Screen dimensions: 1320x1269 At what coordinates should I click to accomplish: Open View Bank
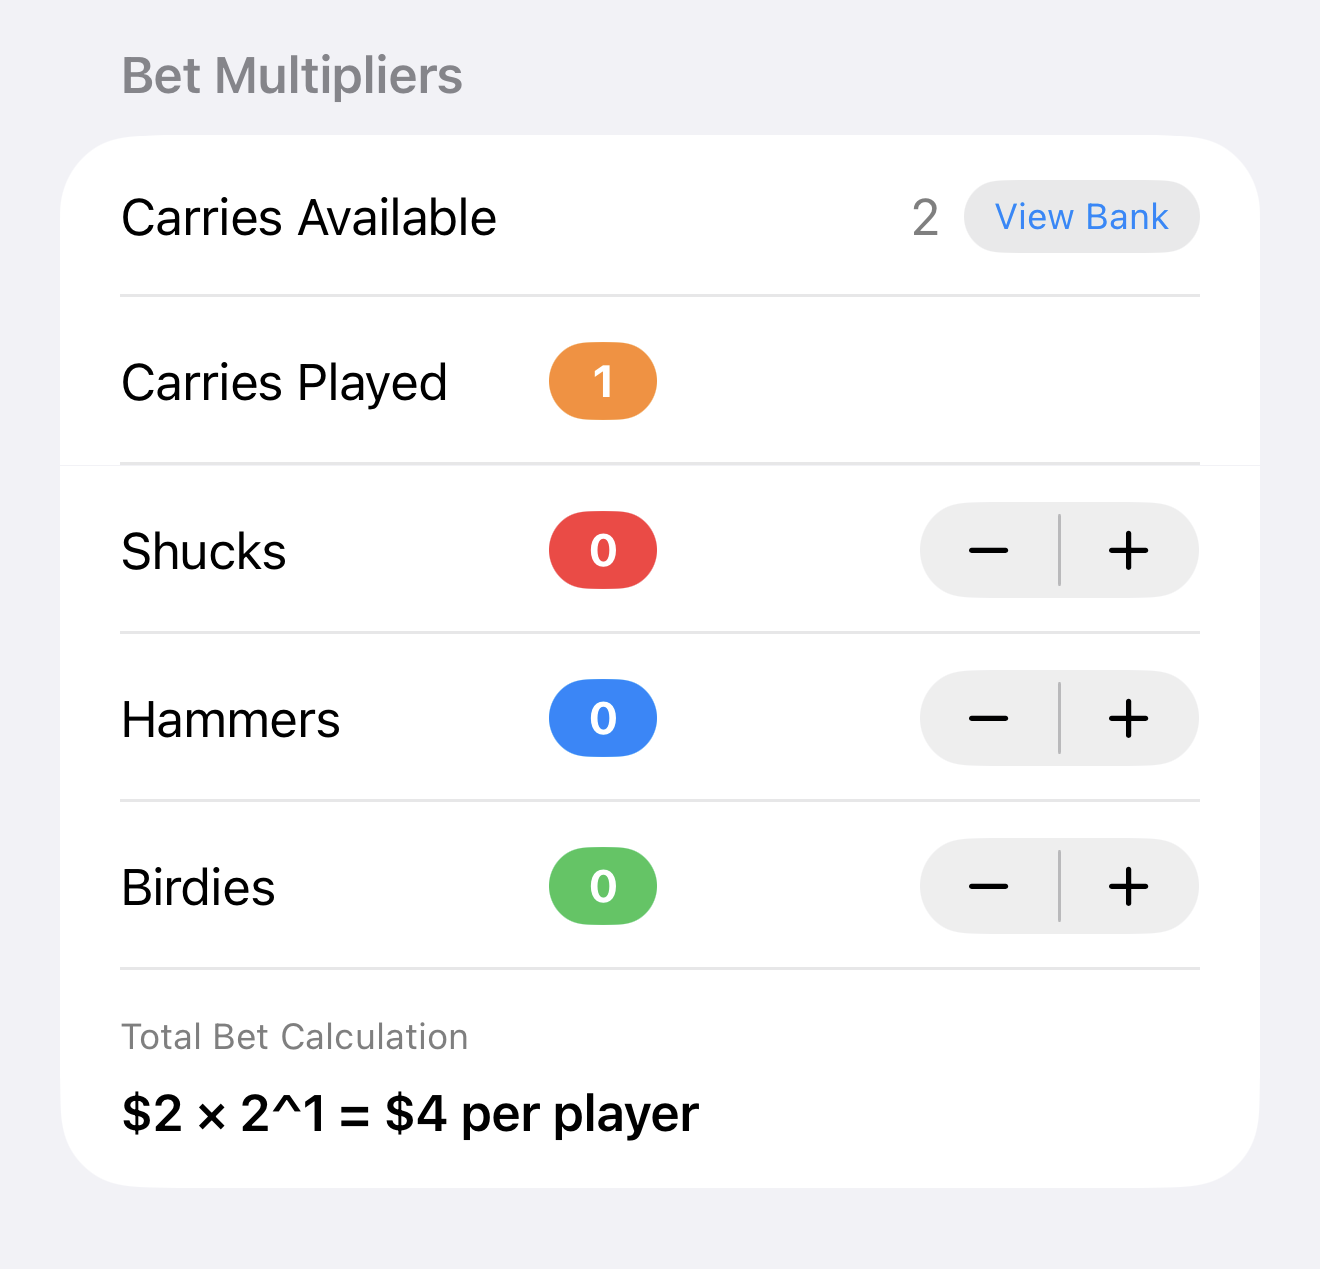[x=1081, y=217]
